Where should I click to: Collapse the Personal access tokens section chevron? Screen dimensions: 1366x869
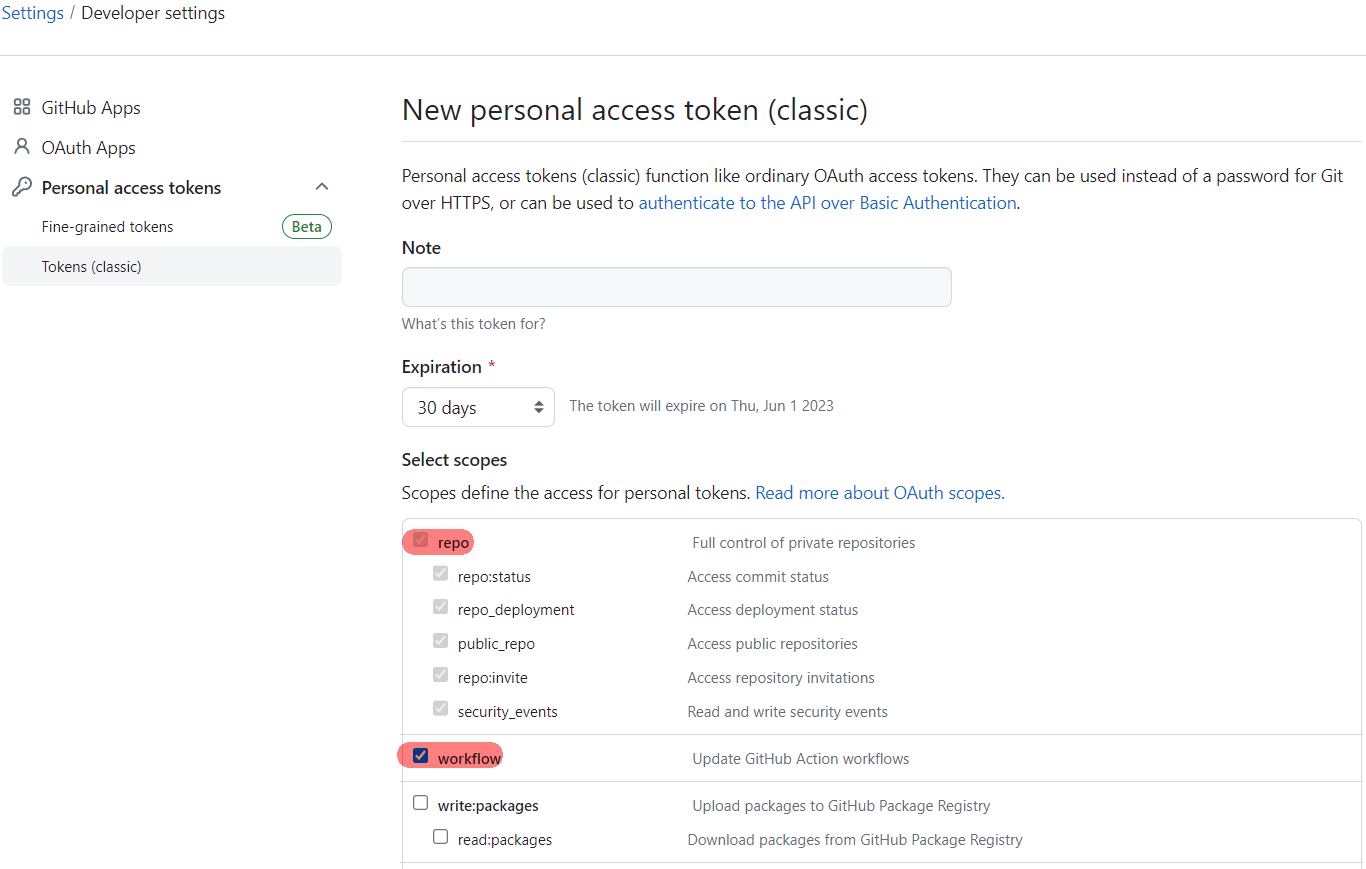(x=322, y=187)
